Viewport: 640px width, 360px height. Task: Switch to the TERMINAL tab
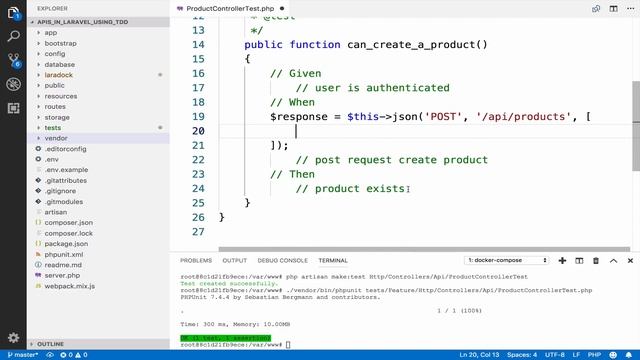[x=333, y=260]
